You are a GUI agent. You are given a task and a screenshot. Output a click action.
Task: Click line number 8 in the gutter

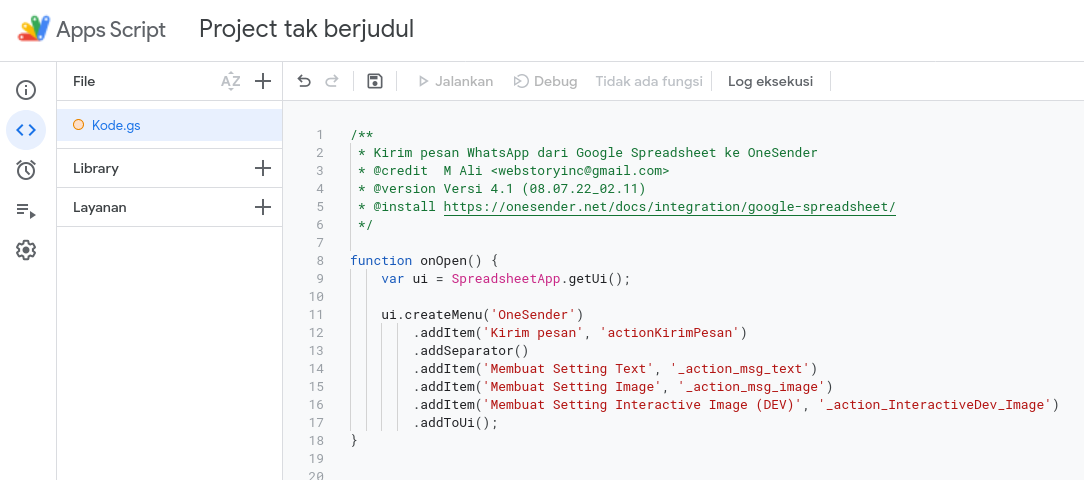coord(319,261)
